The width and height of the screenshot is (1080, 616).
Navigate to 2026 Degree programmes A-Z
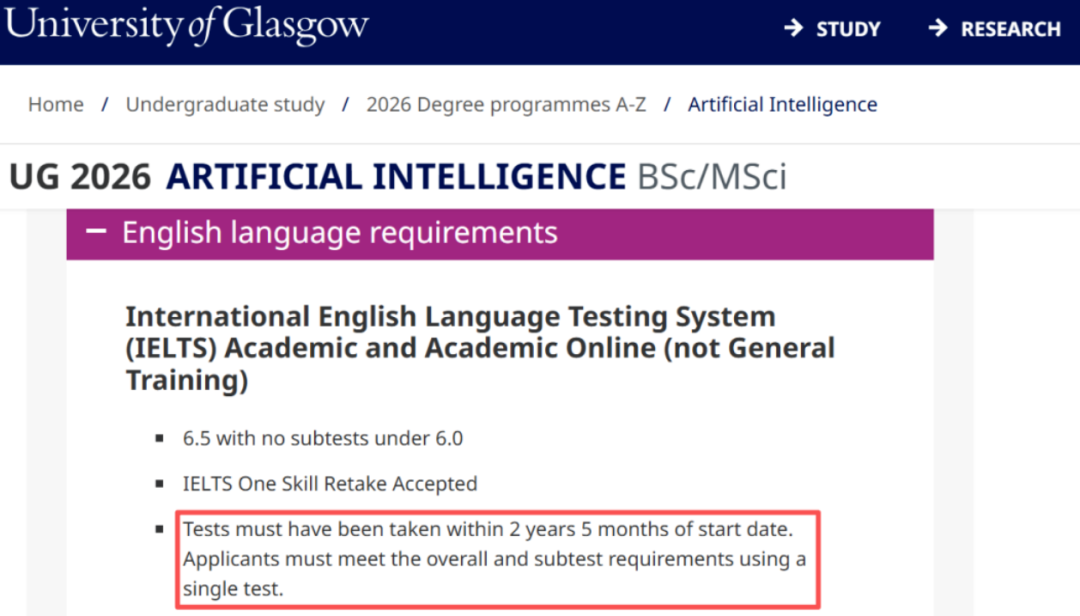click(507, 104)
